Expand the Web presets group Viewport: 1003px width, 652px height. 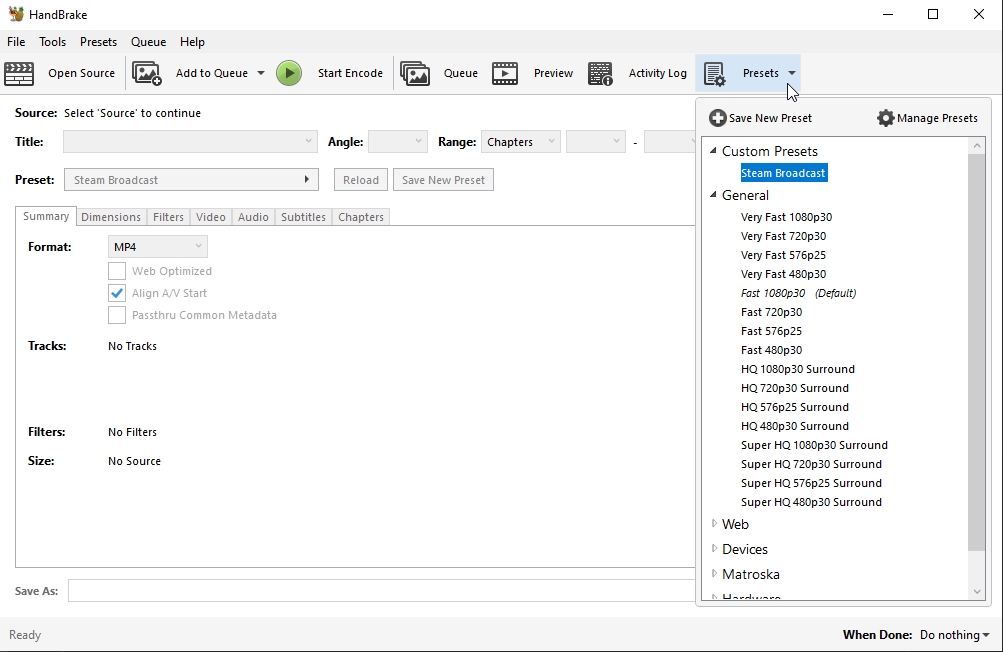click(x=714, y=523)
